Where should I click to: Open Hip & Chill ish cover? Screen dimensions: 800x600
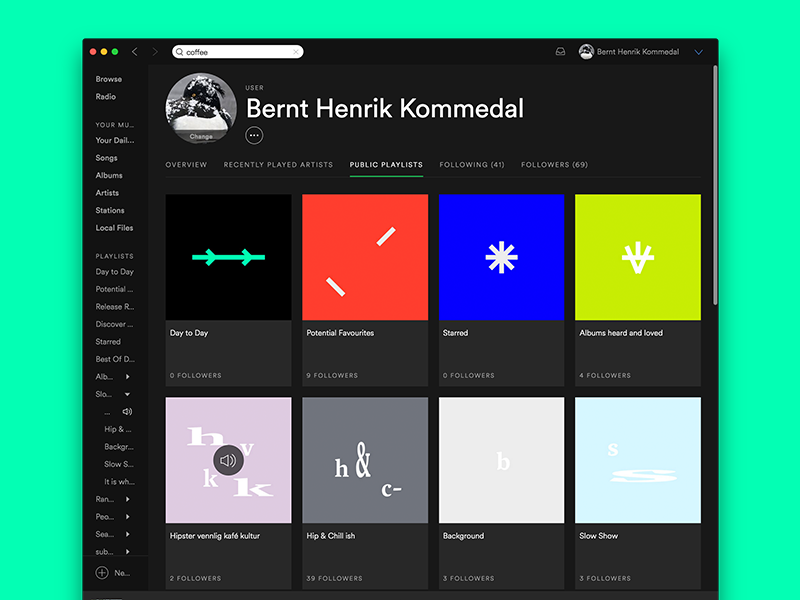point(365,460)
